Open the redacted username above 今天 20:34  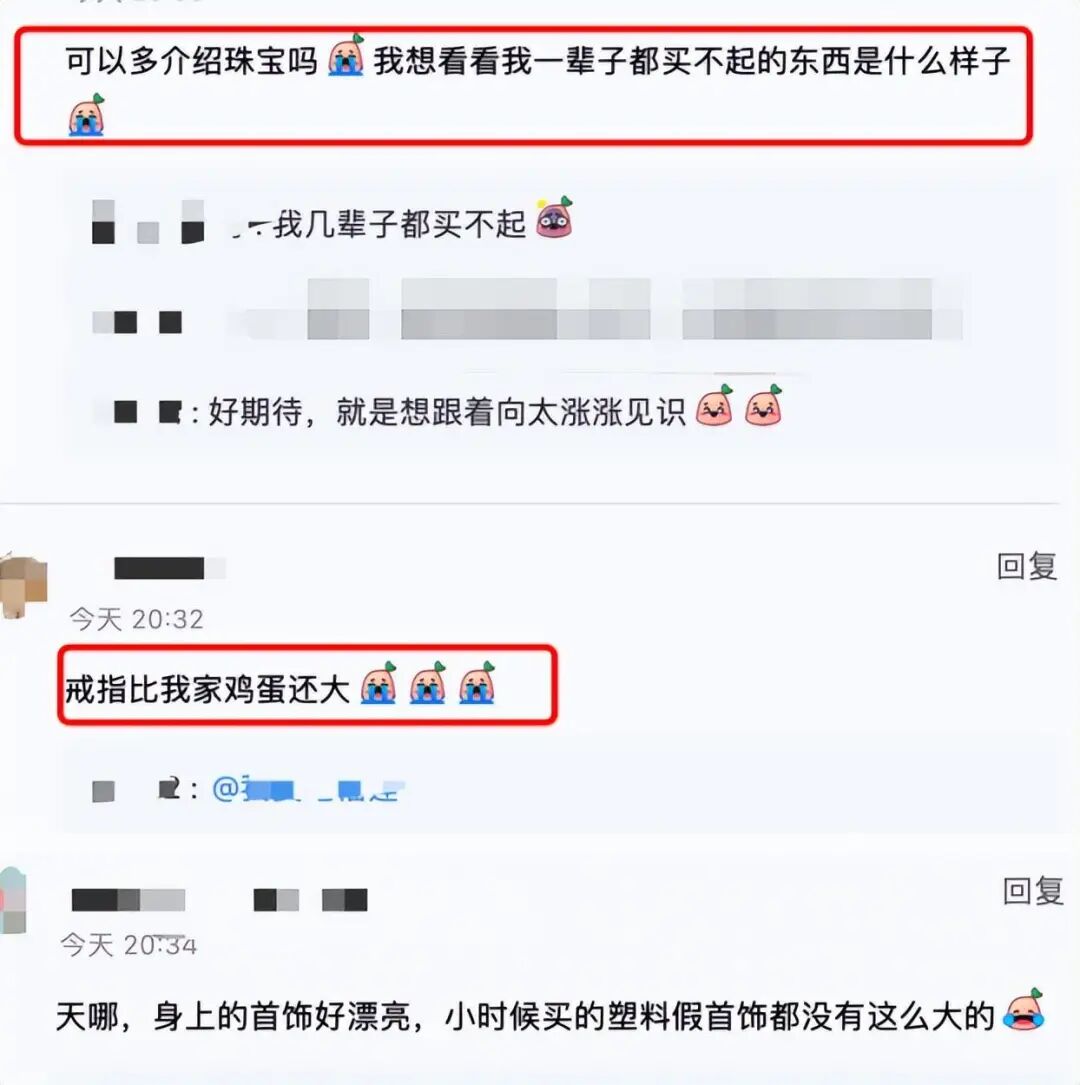219,900
